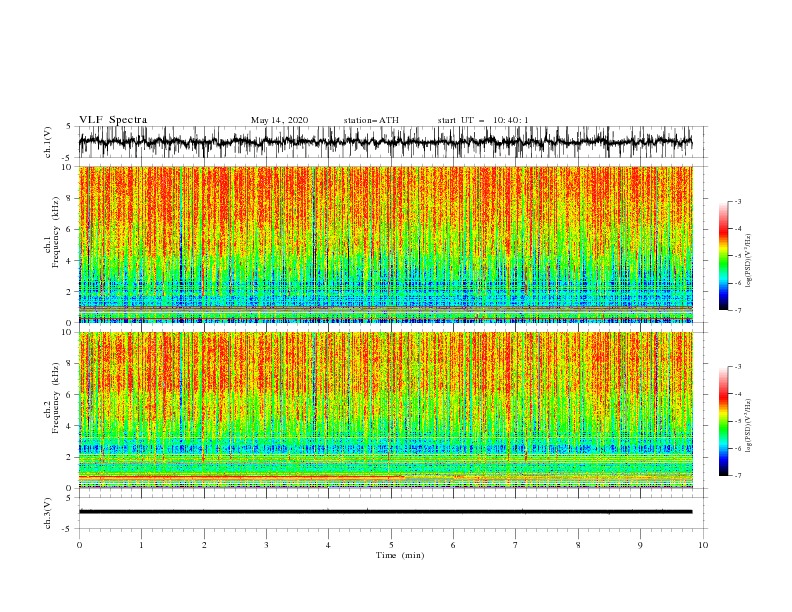Click the ch.1 voltage waveform trace
Image resolution: width=792 pixels, height=612 pixels.
coord(385,142)
